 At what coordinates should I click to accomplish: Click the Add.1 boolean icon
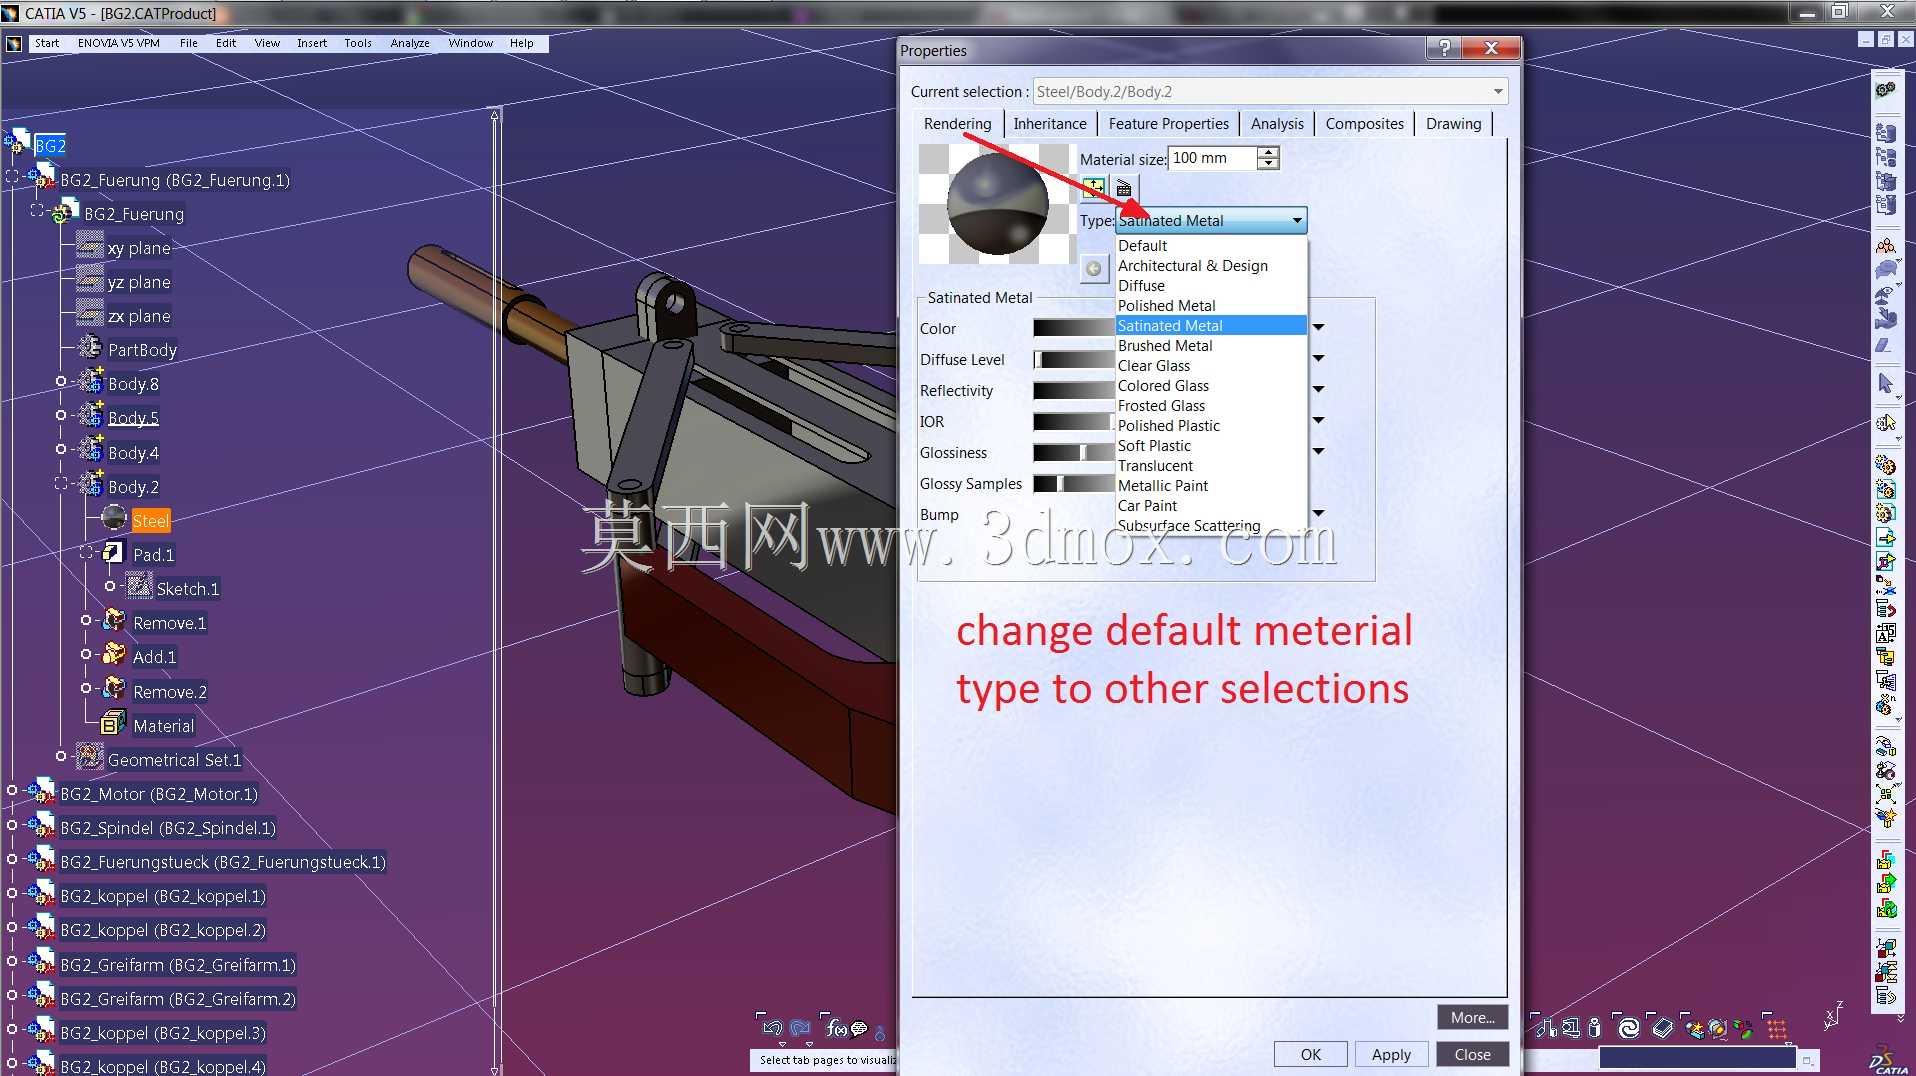[114, 655]
